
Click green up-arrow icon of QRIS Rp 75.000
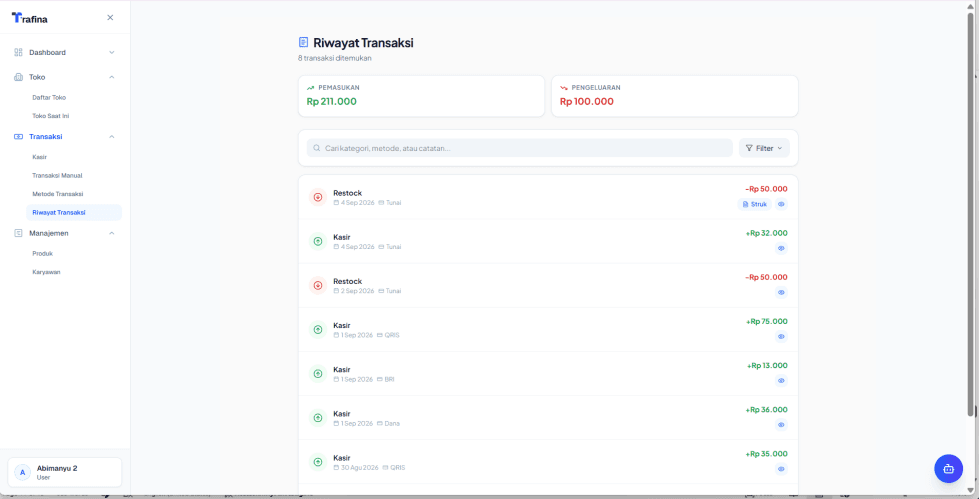[x=318, y=330]
